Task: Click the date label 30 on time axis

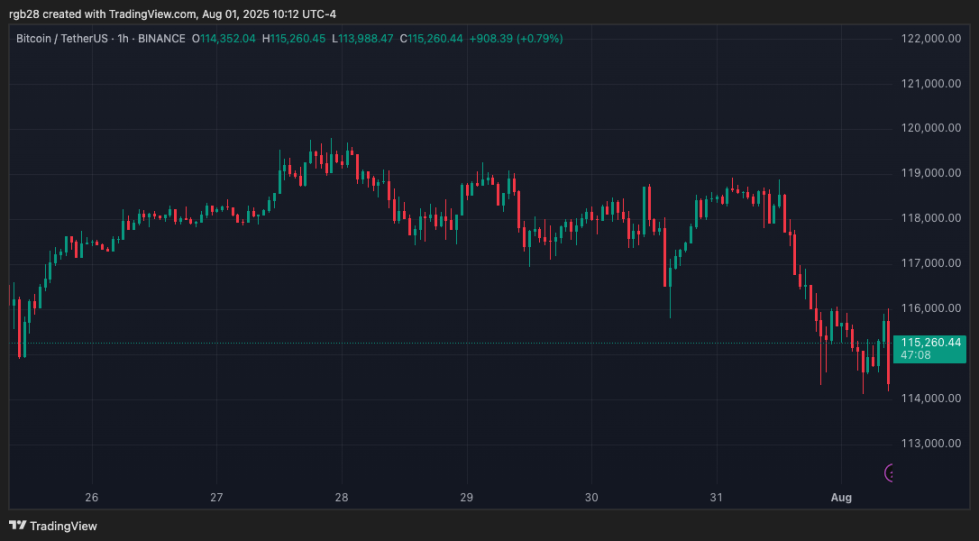Action: 592,497
